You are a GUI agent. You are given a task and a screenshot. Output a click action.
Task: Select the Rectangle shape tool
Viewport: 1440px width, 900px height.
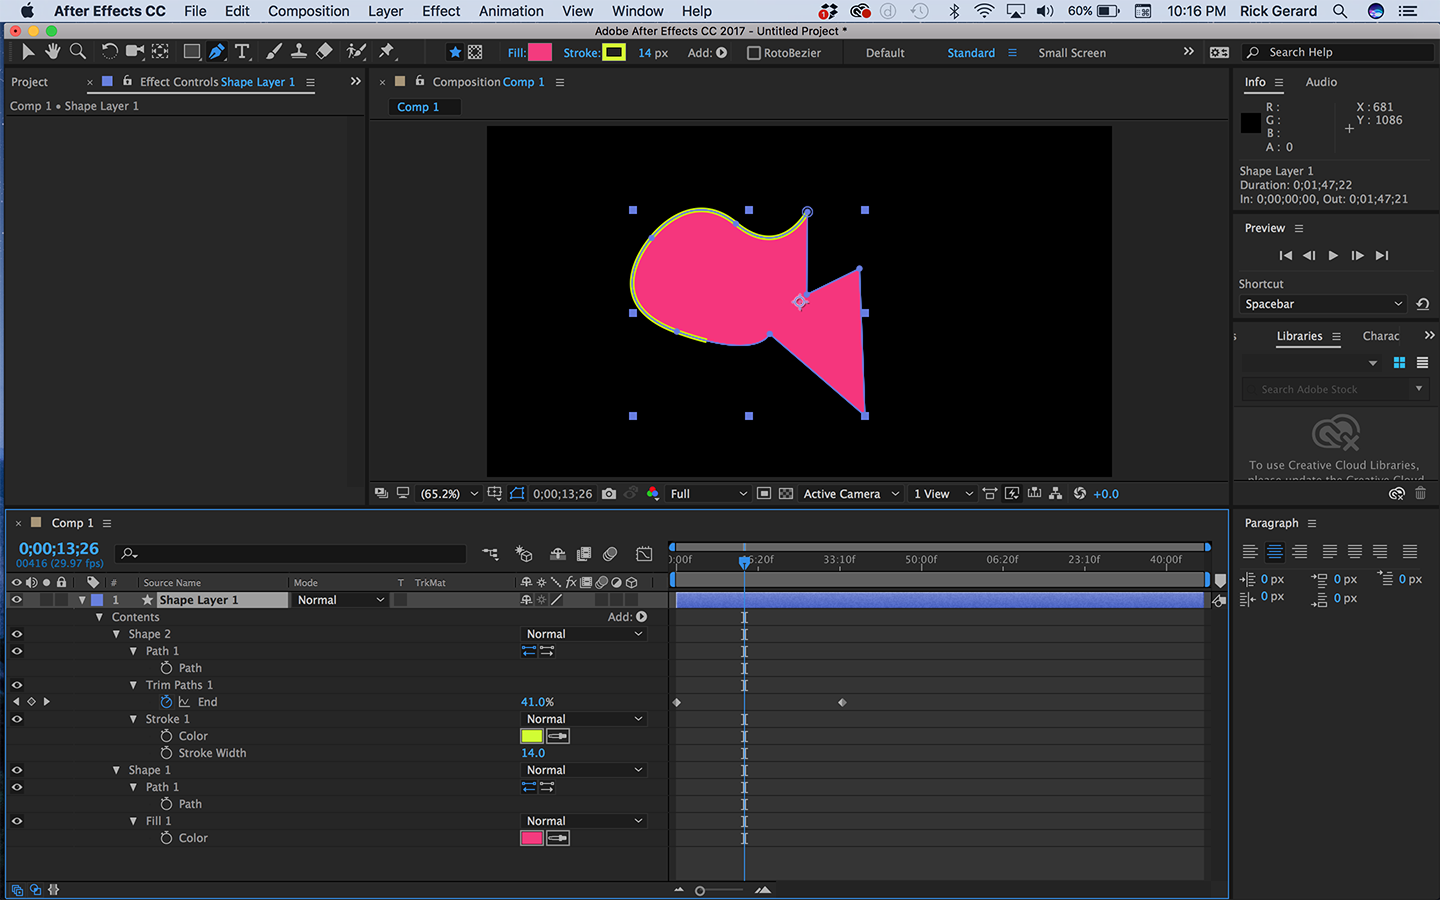[x=190, y=51]
